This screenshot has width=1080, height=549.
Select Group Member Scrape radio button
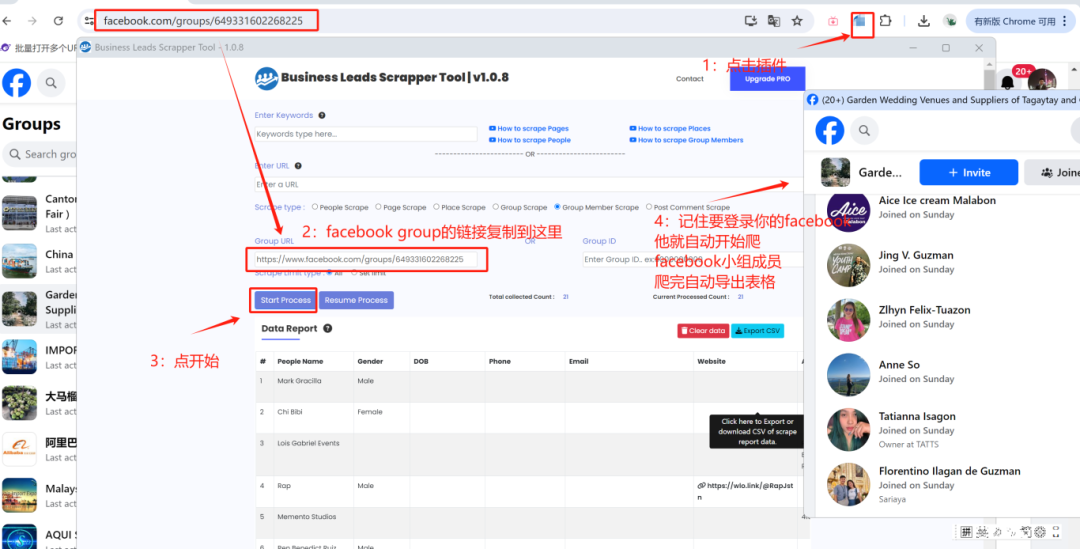[x=557, y=207]
